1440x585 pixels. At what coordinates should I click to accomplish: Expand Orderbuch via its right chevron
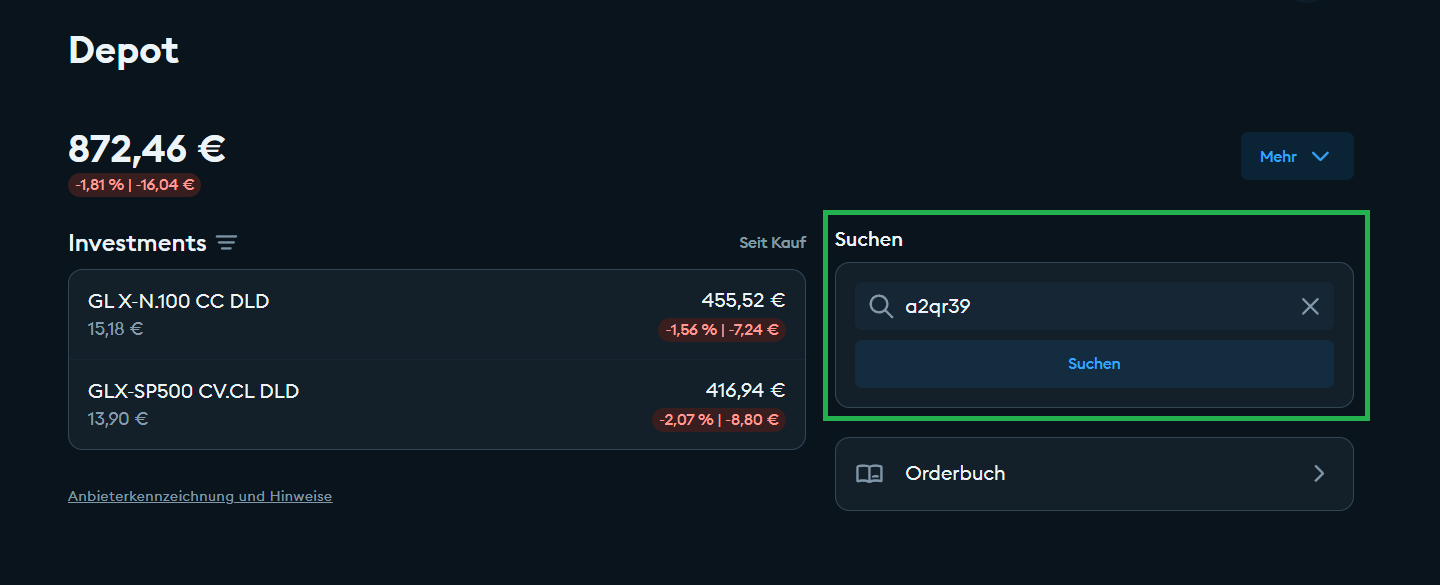pos(1319,474)
